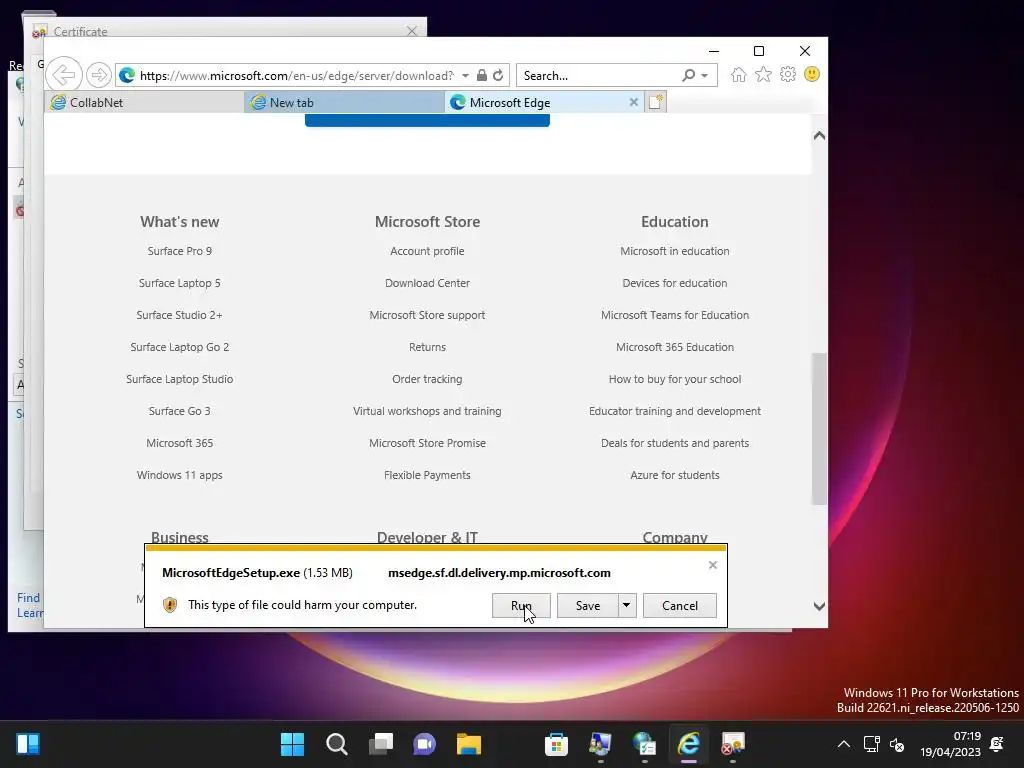Open the address bar dropdown arrow

click(465, 76)
